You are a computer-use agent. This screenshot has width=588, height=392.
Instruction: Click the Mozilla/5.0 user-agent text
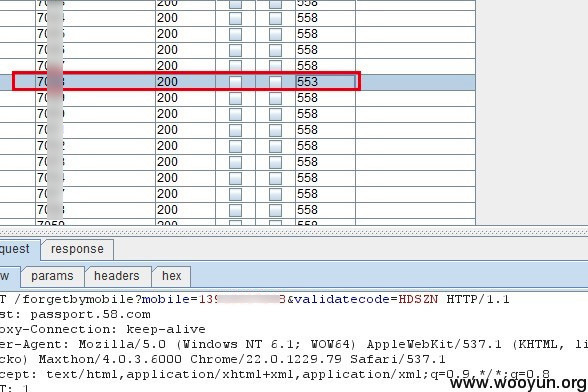pyautogui.click(x=122, y=344)
